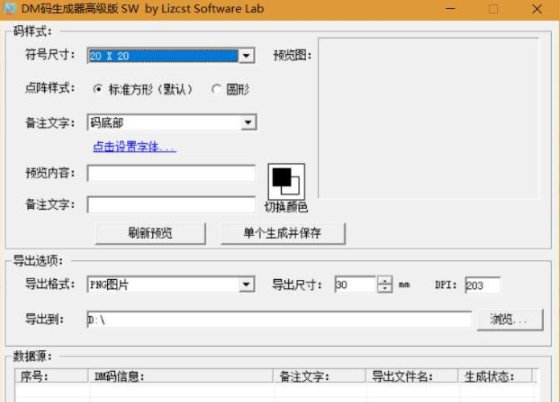Decrease 导出尺寸 with down stepper arrow
This screenshot has height=402, width=560.
click(x=385, y=288)
